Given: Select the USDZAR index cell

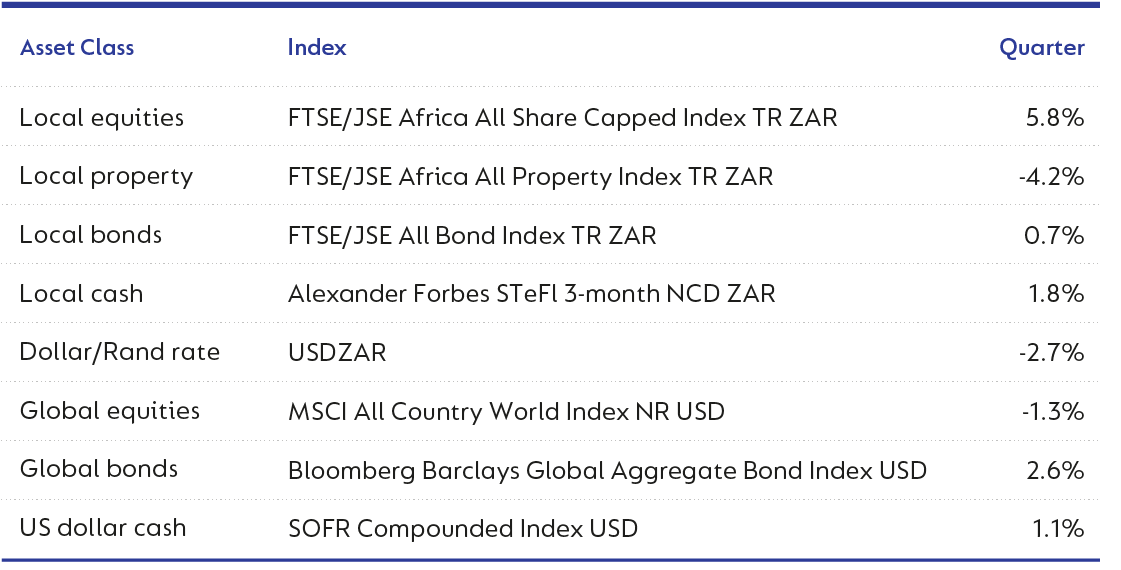Looking at the screenshot, I should click(x=337, y=353).
